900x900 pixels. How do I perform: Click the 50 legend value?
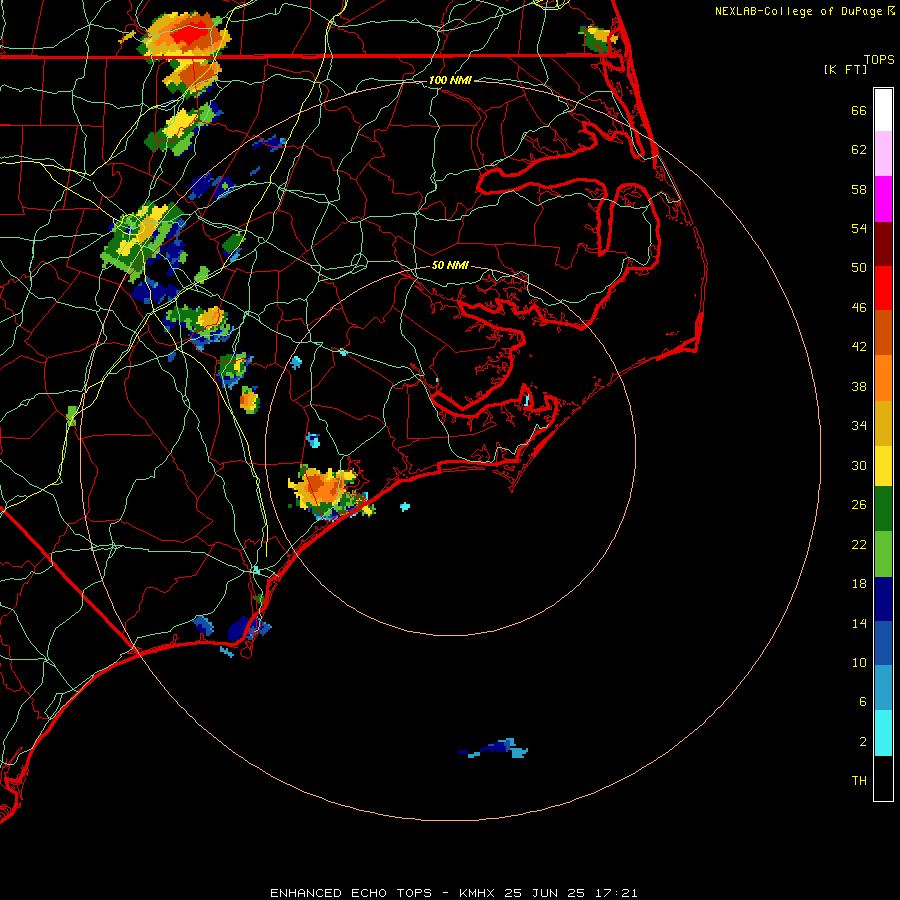[859, 268]
